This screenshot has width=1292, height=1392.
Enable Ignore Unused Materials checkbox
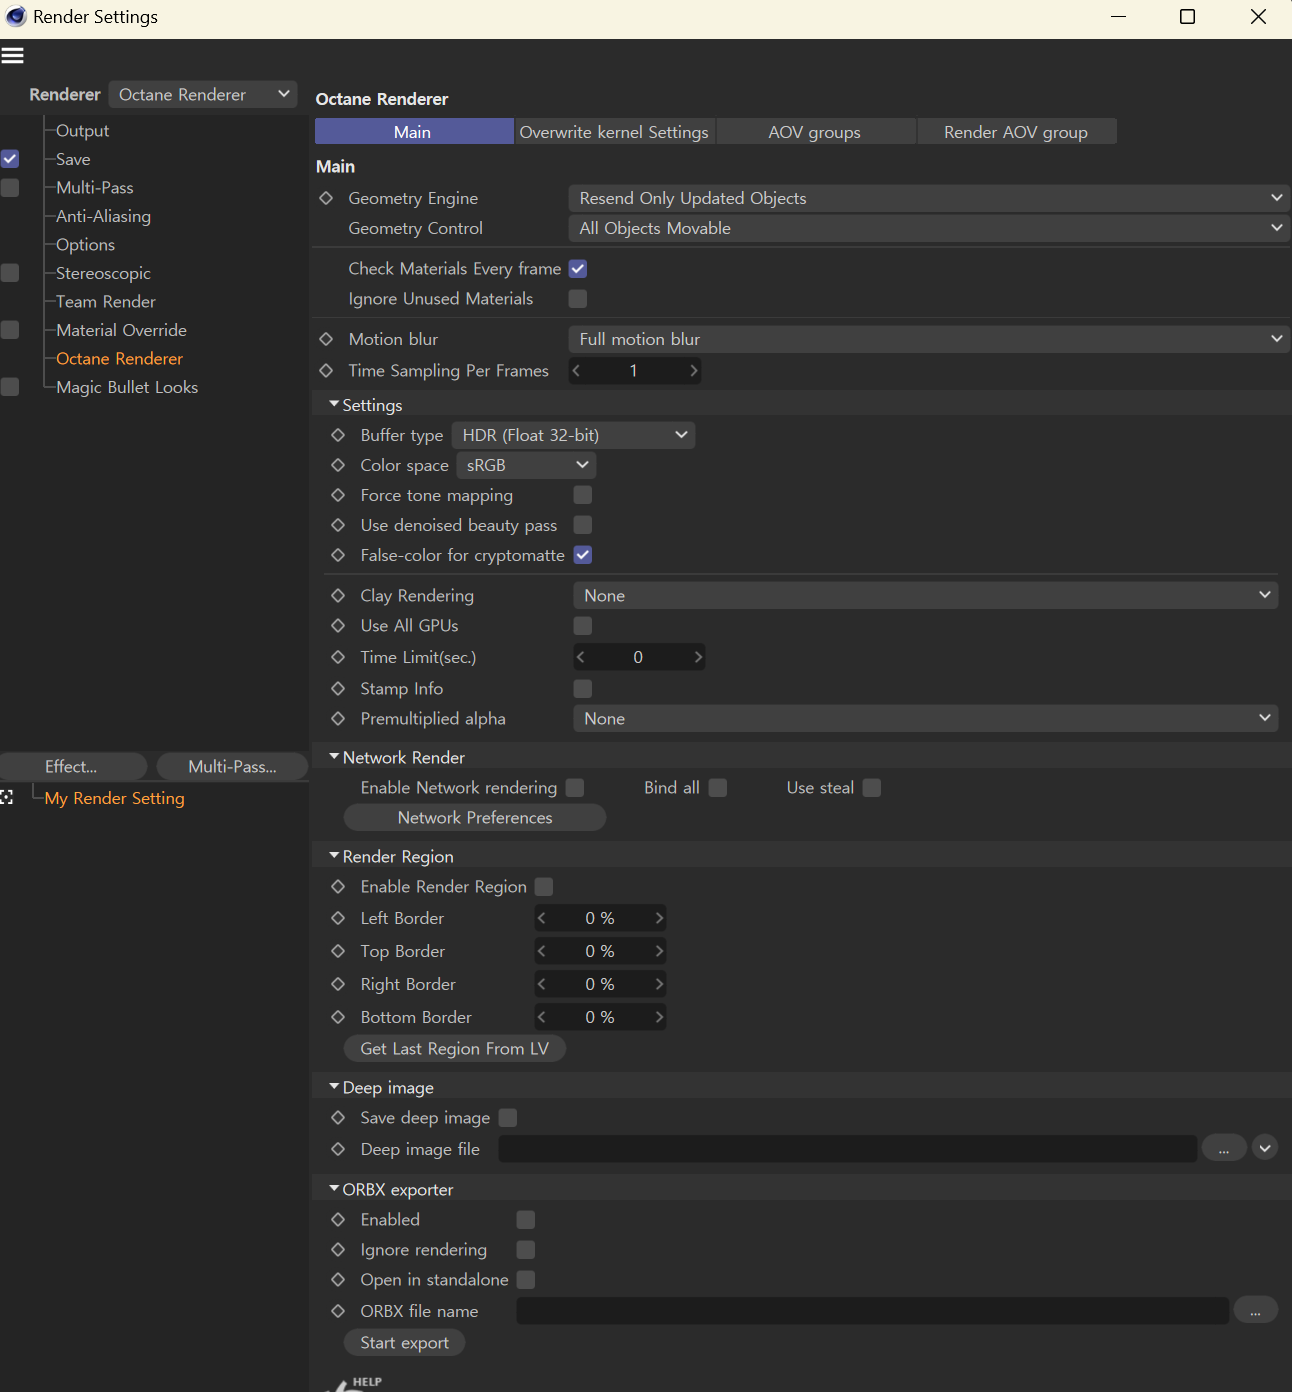click(578, 299)
